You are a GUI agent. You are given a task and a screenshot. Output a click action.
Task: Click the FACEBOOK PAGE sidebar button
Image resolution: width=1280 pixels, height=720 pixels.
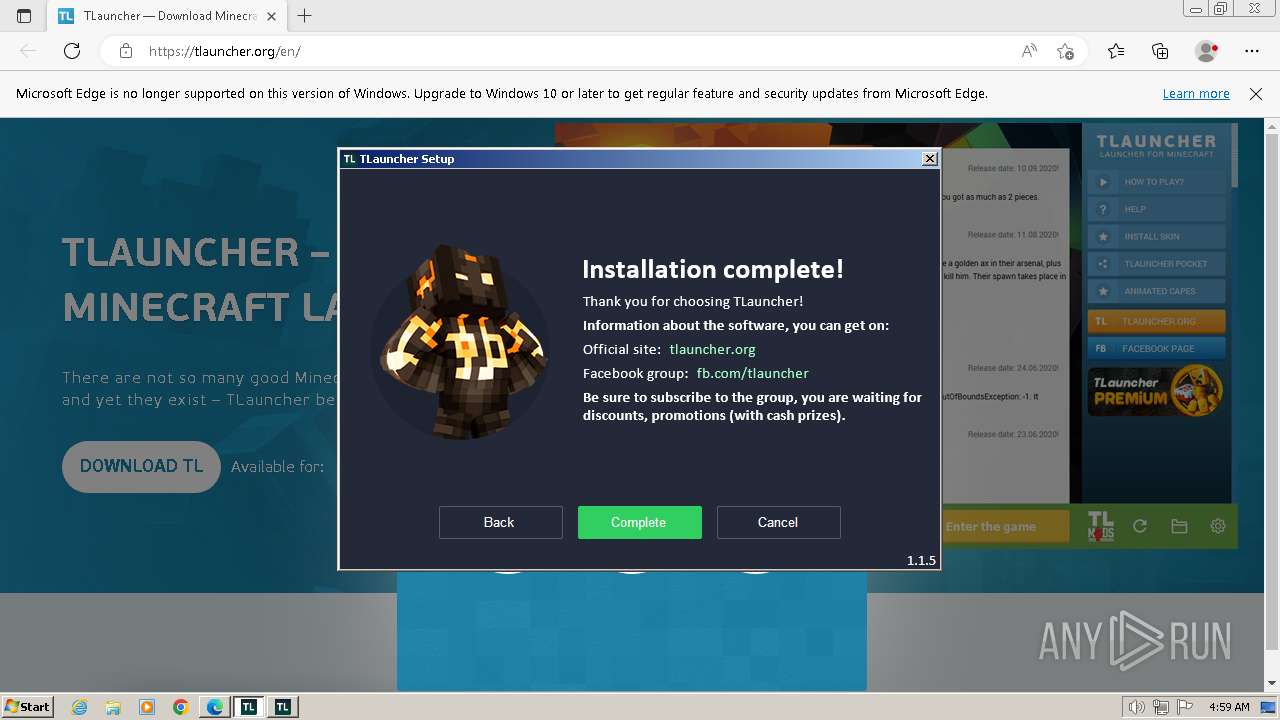coord(1157,348)
